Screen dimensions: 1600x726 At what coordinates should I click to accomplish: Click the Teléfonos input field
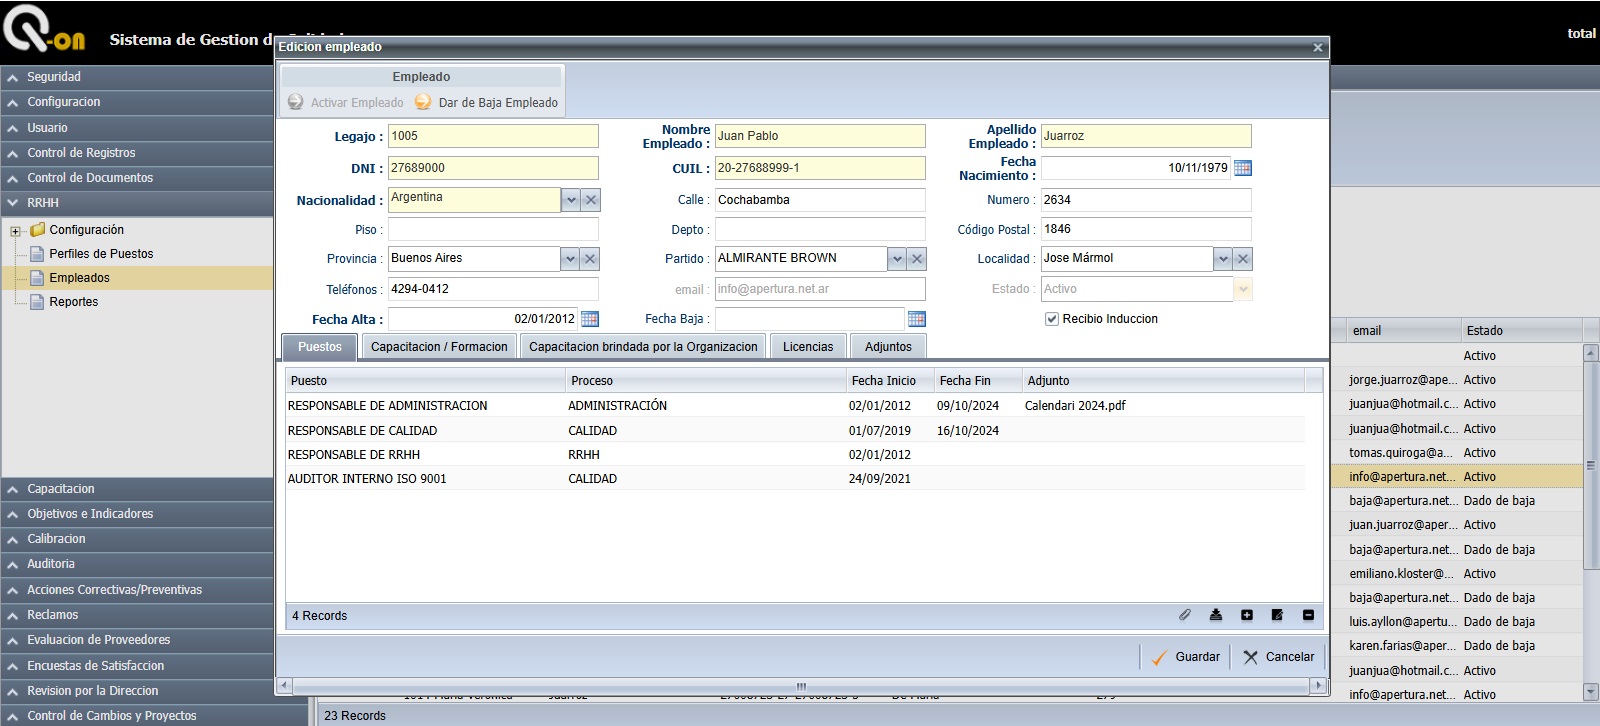pyautogui.click(x=493, y=289)
